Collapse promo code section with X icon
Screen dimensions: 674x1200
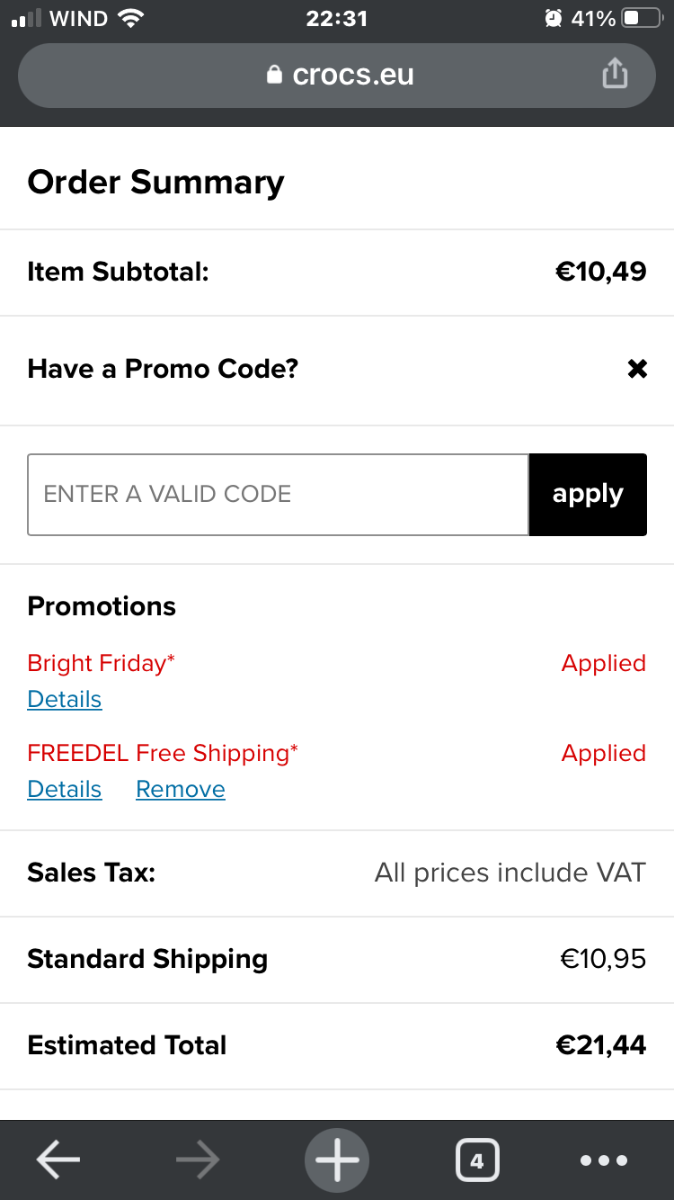[x=637, y=369]
